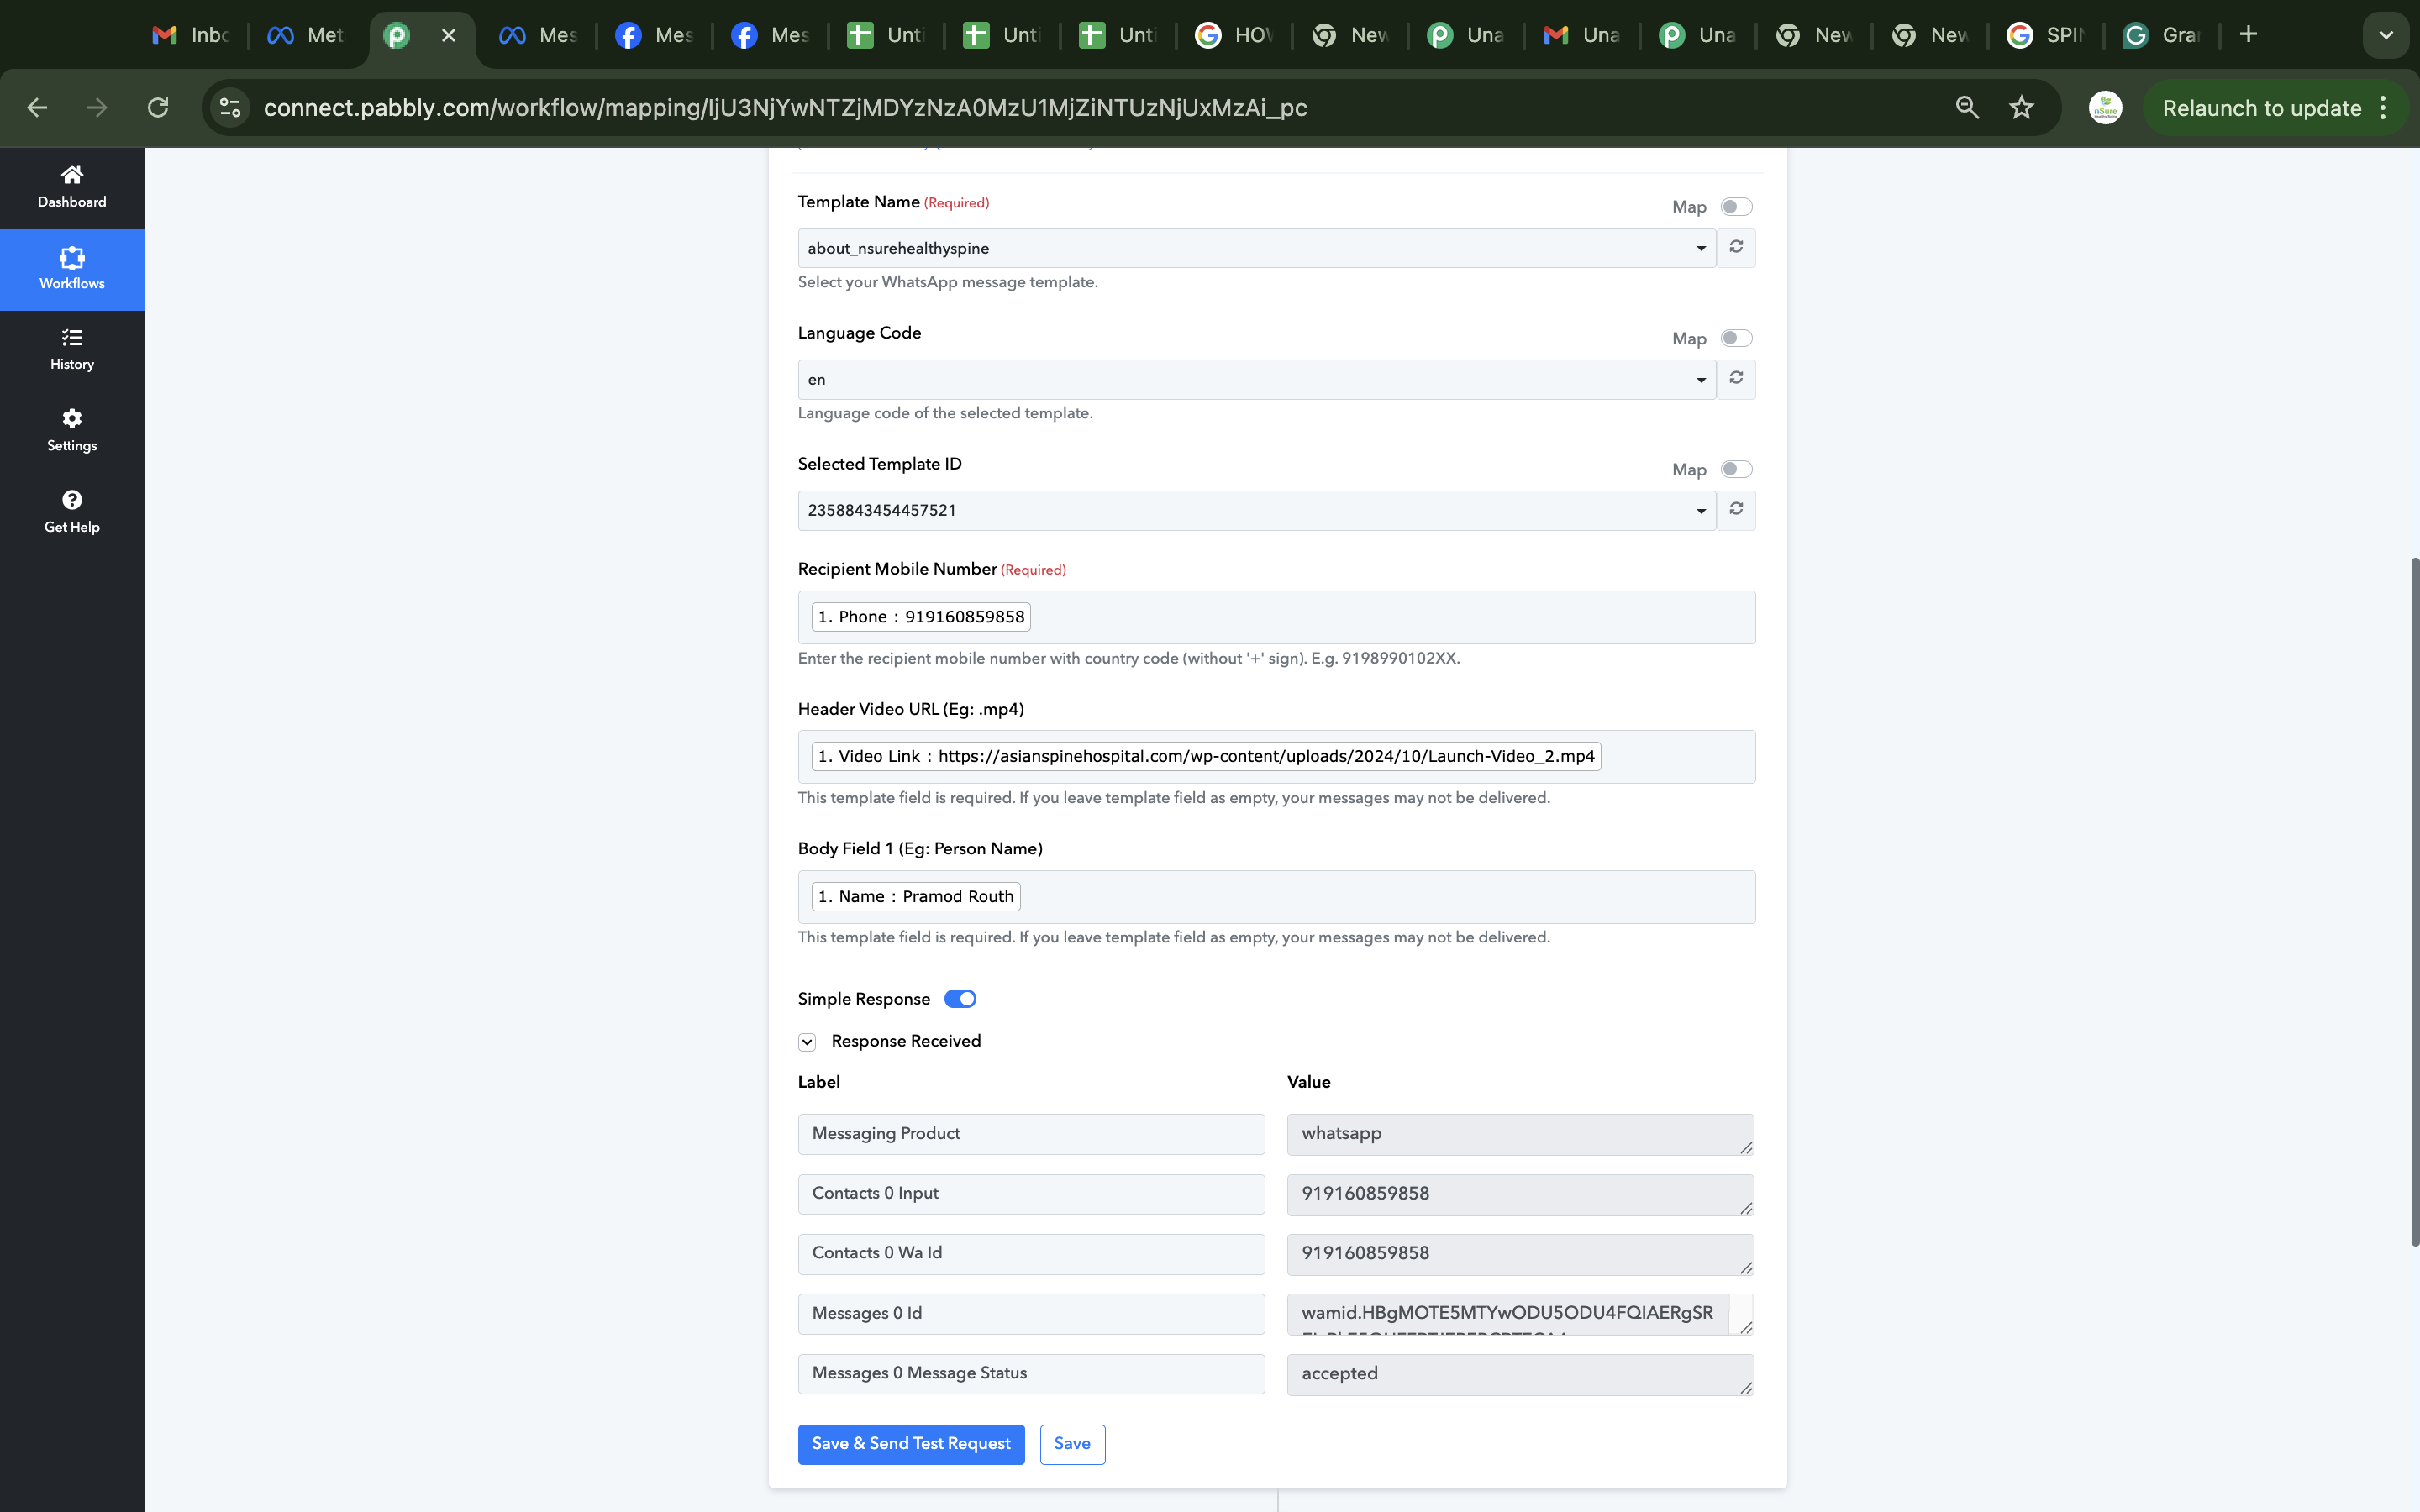Switch to the first Meta tab
Viewport: 2420px width, 1512px height.
tap(306, 35)
